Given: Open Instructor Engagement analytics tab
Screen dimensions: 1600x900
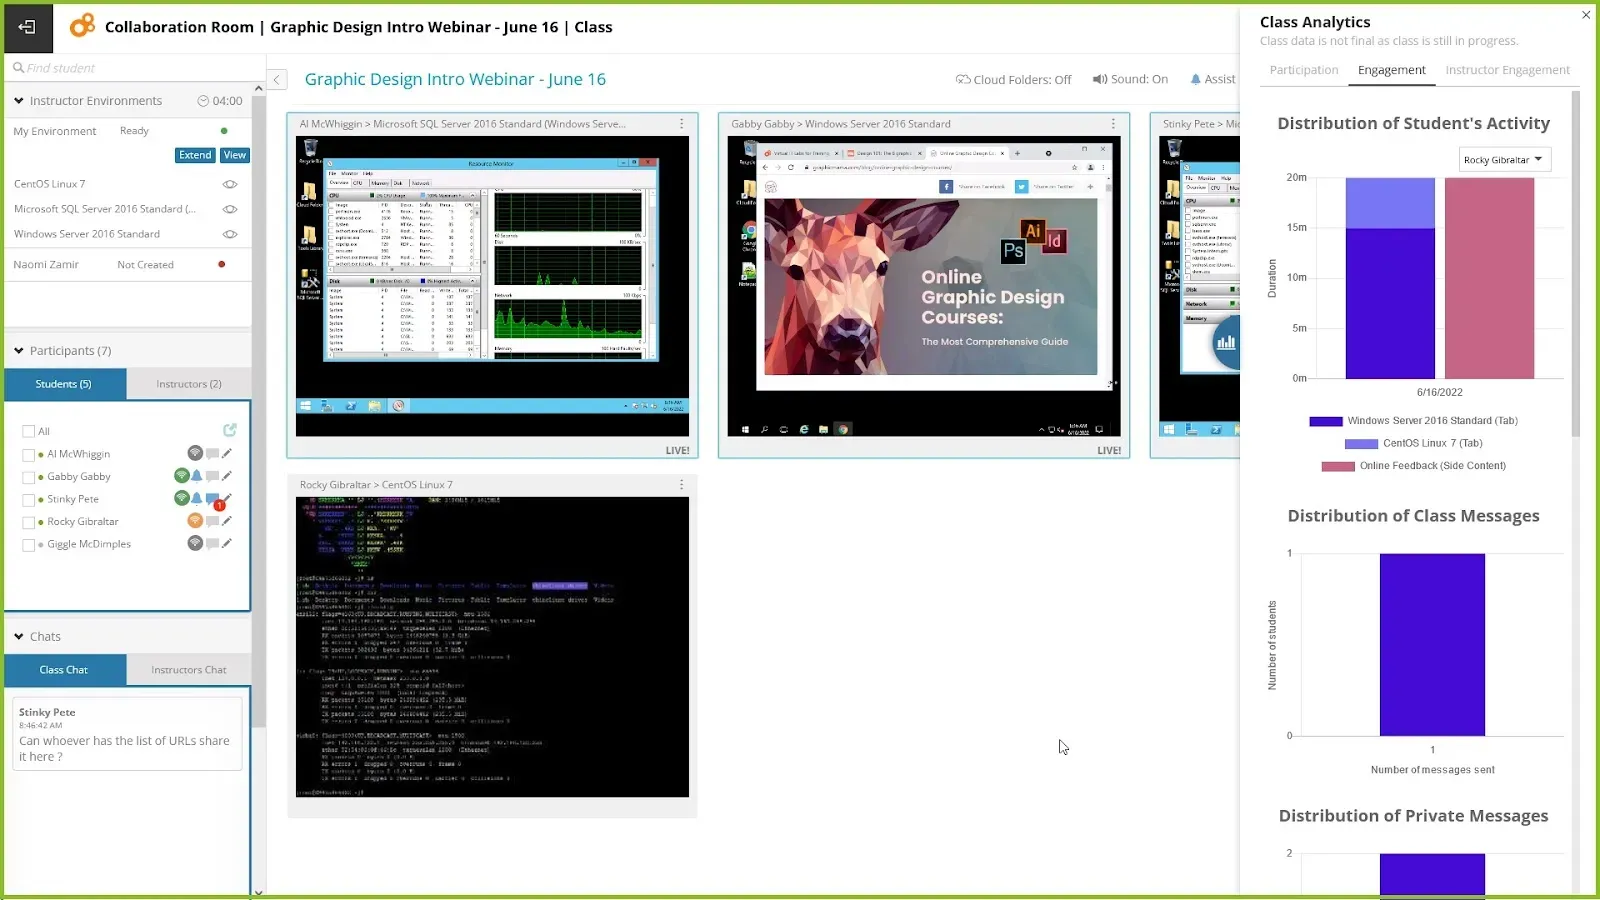Looking at the screenshot, I should click(x=1507, y=70).
